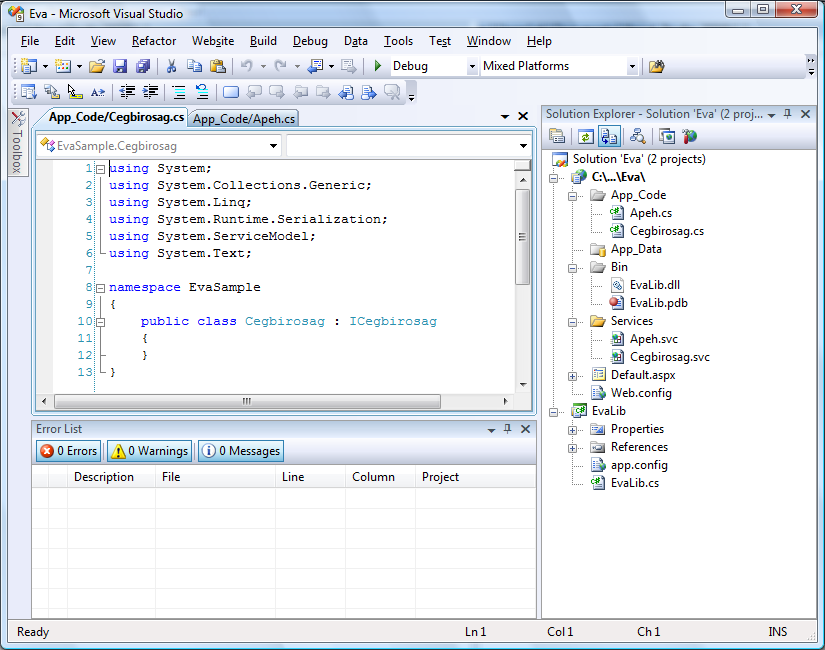Click the Display Parameter Info icon
825x650 pixels.
tap(52, 92)
